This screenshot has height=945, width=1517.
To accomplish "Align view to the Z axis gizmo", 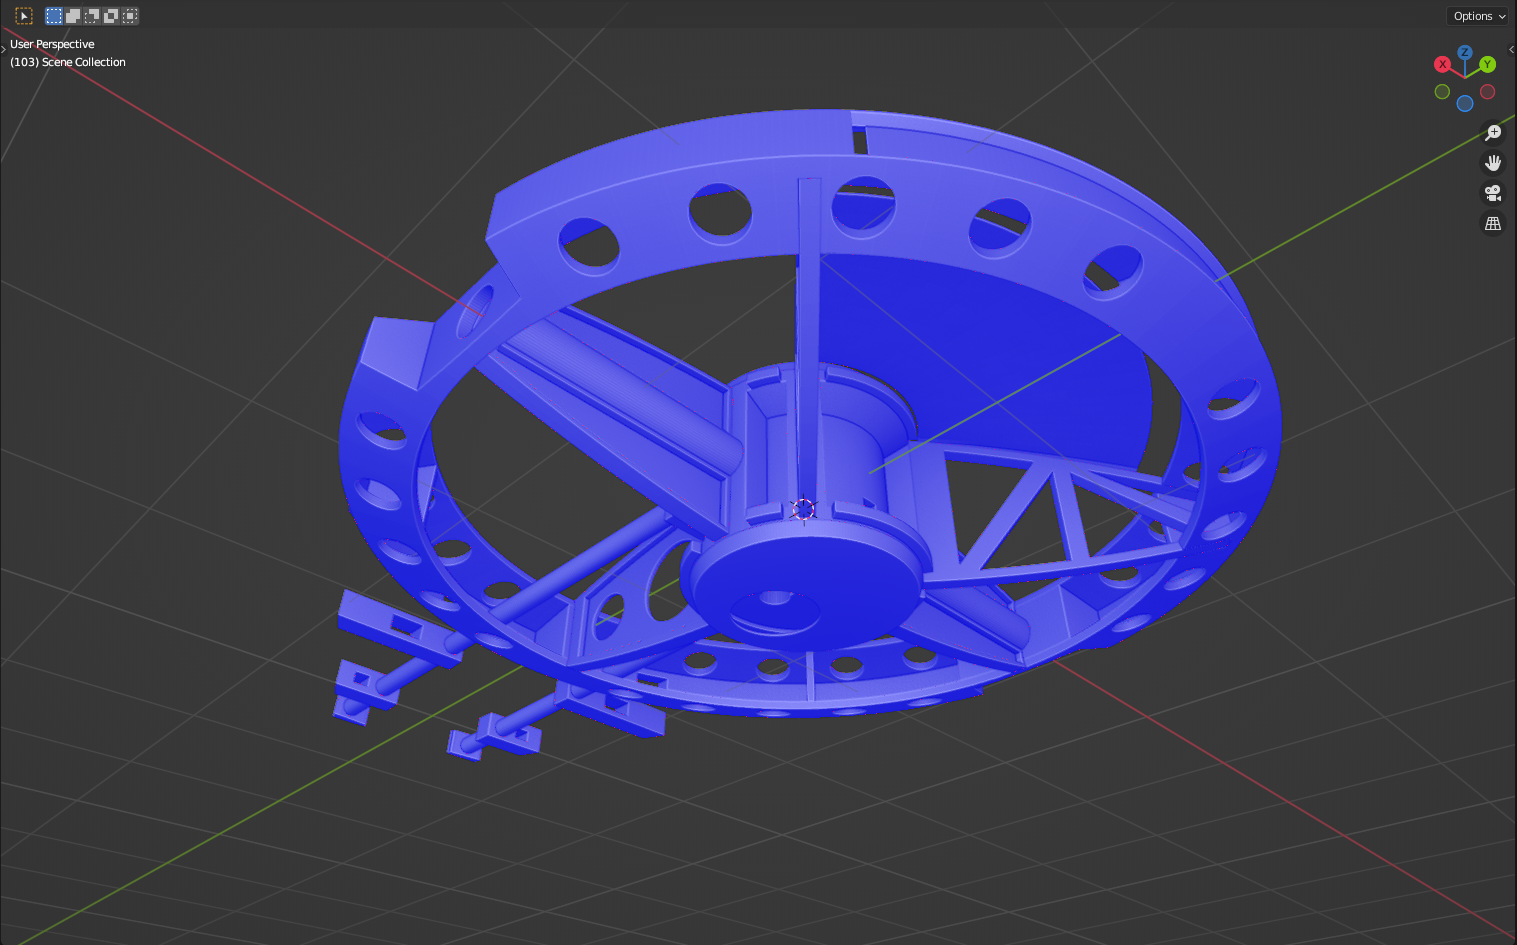I will tap(1465, 52).
